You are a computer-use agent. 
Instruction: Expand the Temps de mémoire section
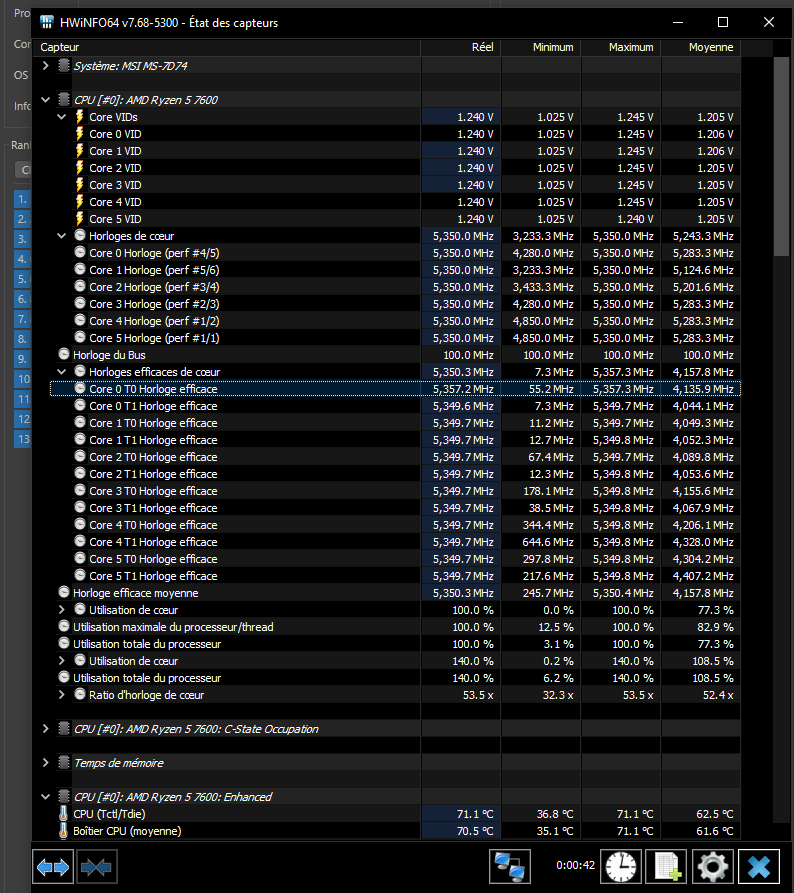coord(46,763)
